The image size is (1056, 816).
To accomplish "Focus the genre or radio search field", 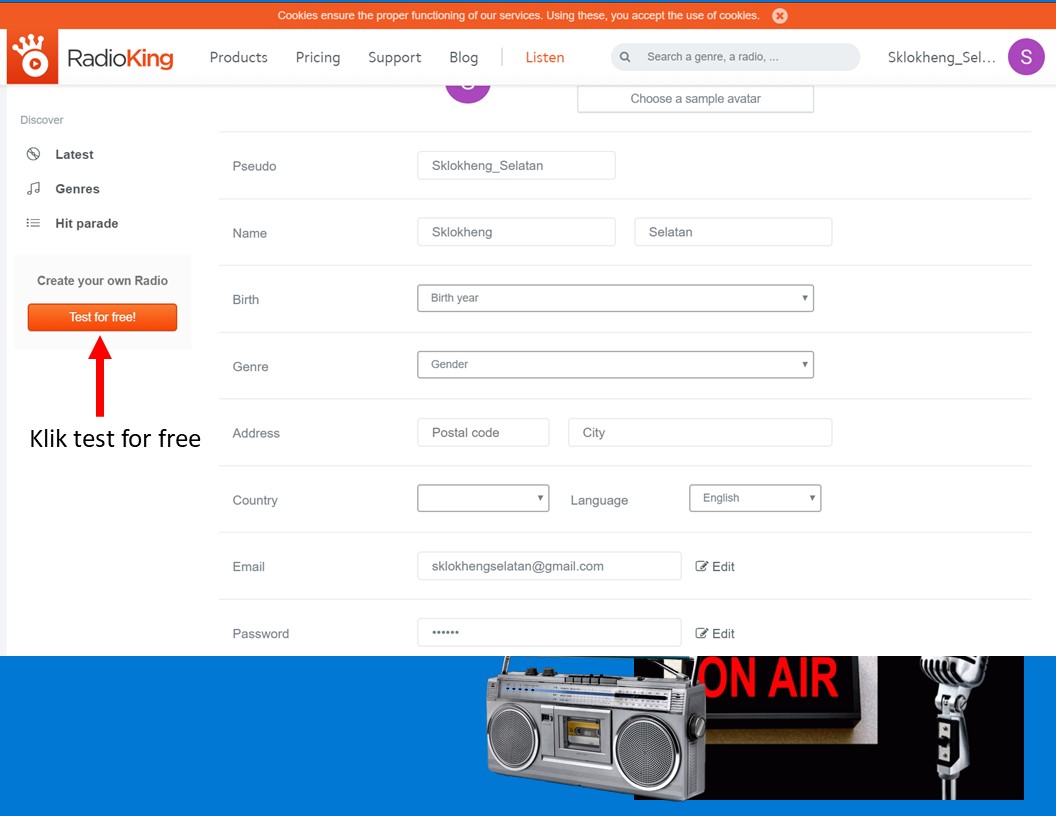I will click(x=735, y=57).
